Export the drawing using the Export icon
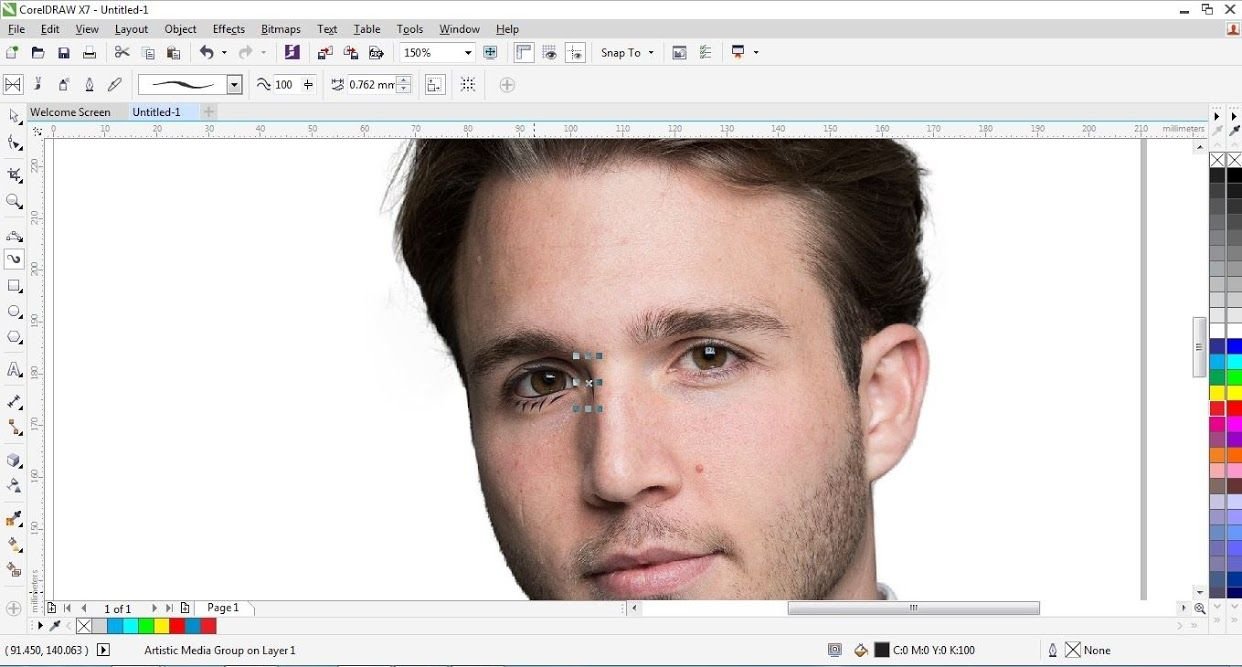Image resolution: width=1242 pixels, height=667 pixels. (x=351, y=53)
